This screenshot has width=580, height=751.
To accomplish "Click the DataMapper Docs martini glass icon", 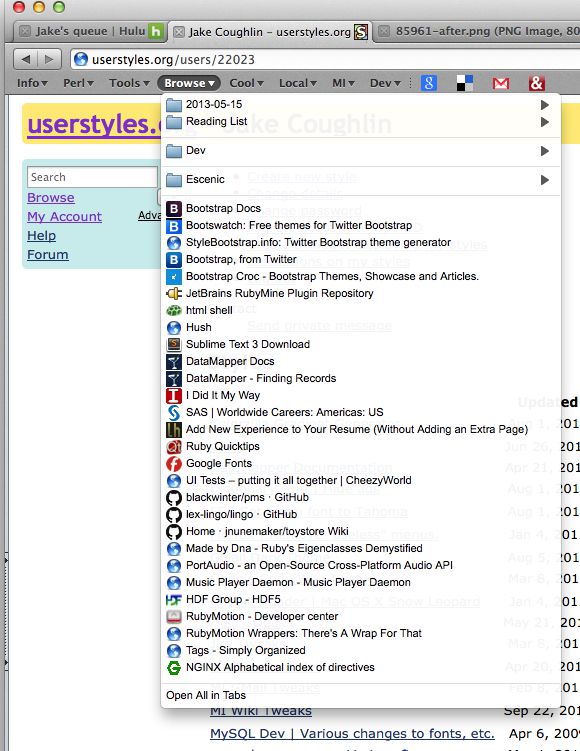I will [174, 362].
